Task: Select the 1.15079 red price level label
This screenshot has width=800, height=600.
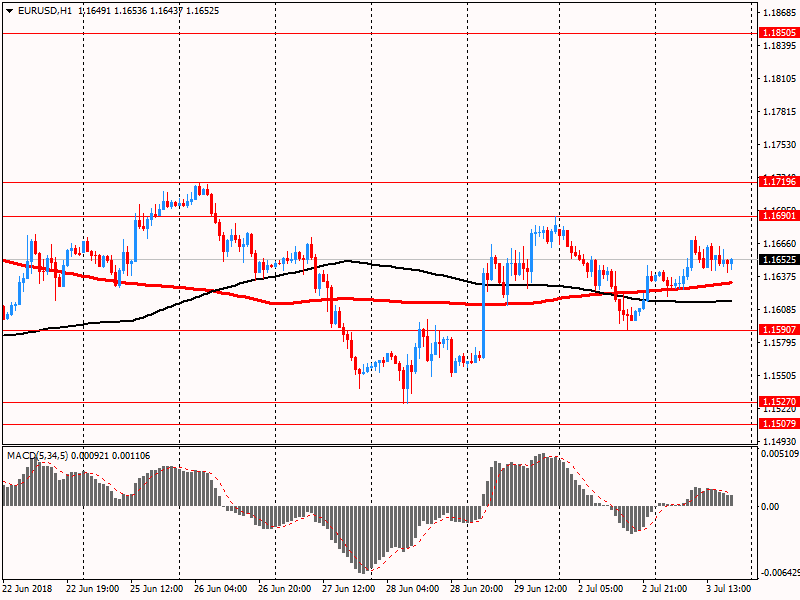Action: pyautogui.click(x=779, y=423)
